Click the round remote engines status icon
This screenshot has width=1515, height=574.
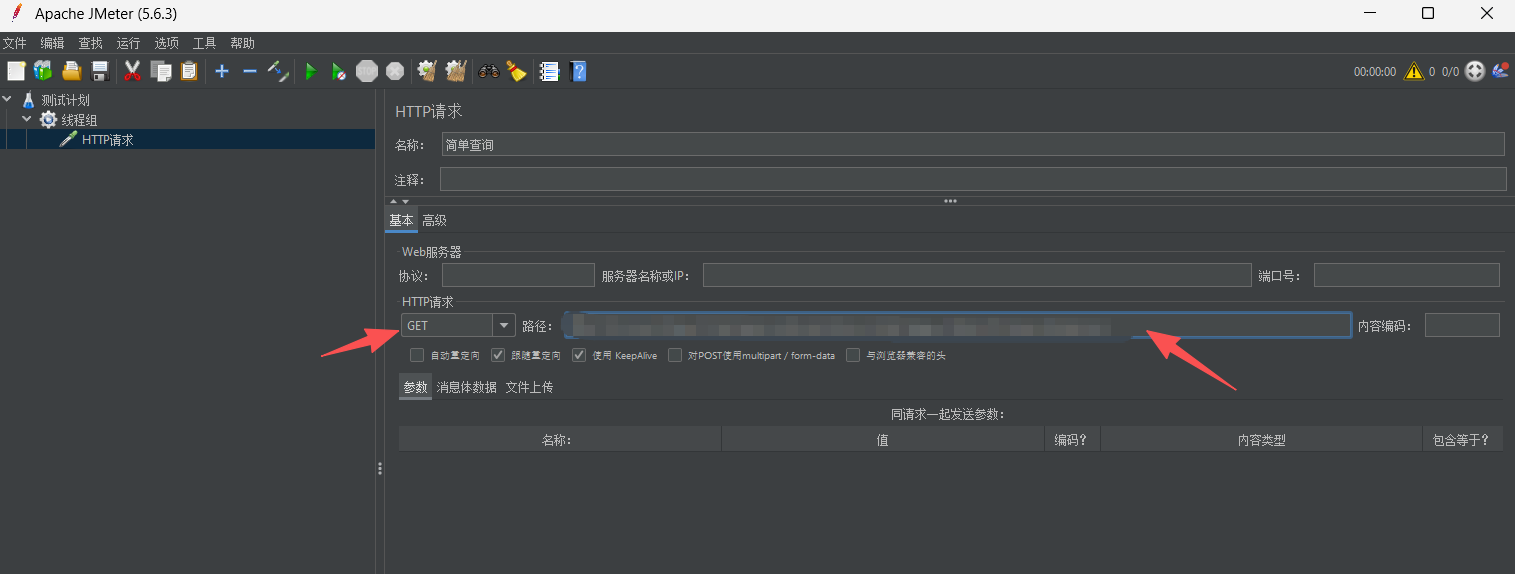tap(1475, 71)
